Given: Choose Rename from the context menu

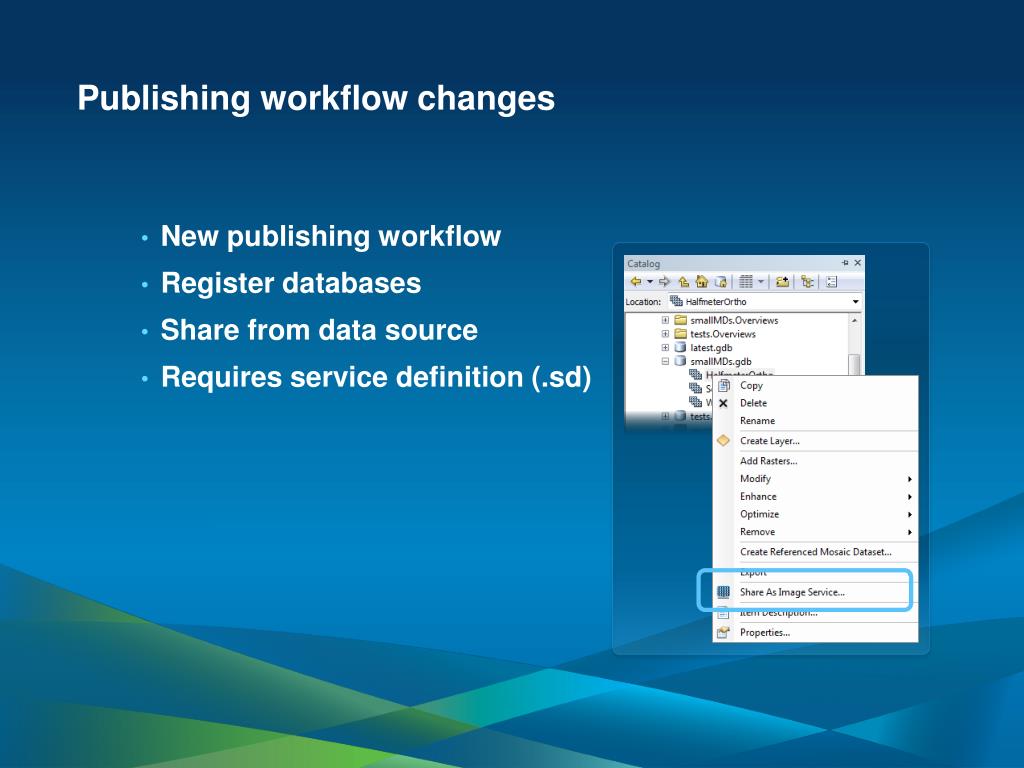Looking at the screenshot, I should click(x=816, y=421).
